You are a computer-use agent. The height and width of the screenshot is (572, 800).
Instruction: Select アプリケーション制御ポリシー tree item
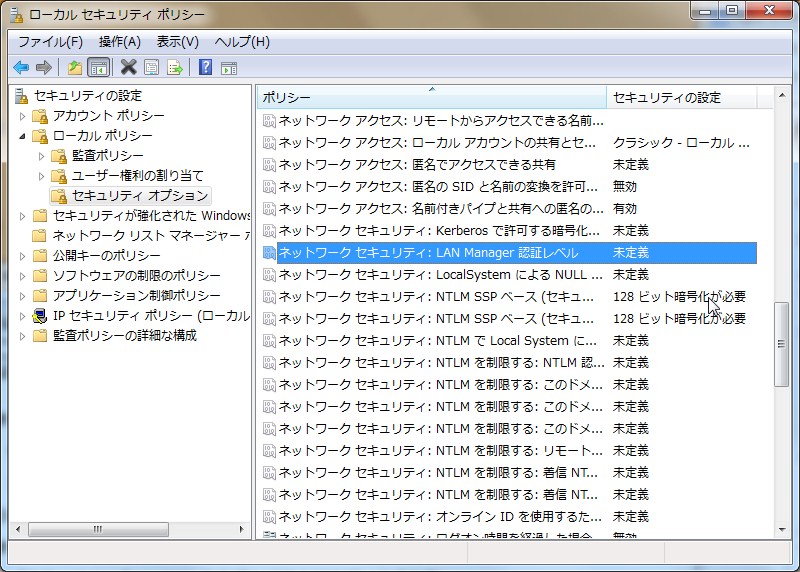tap(137, 296)
